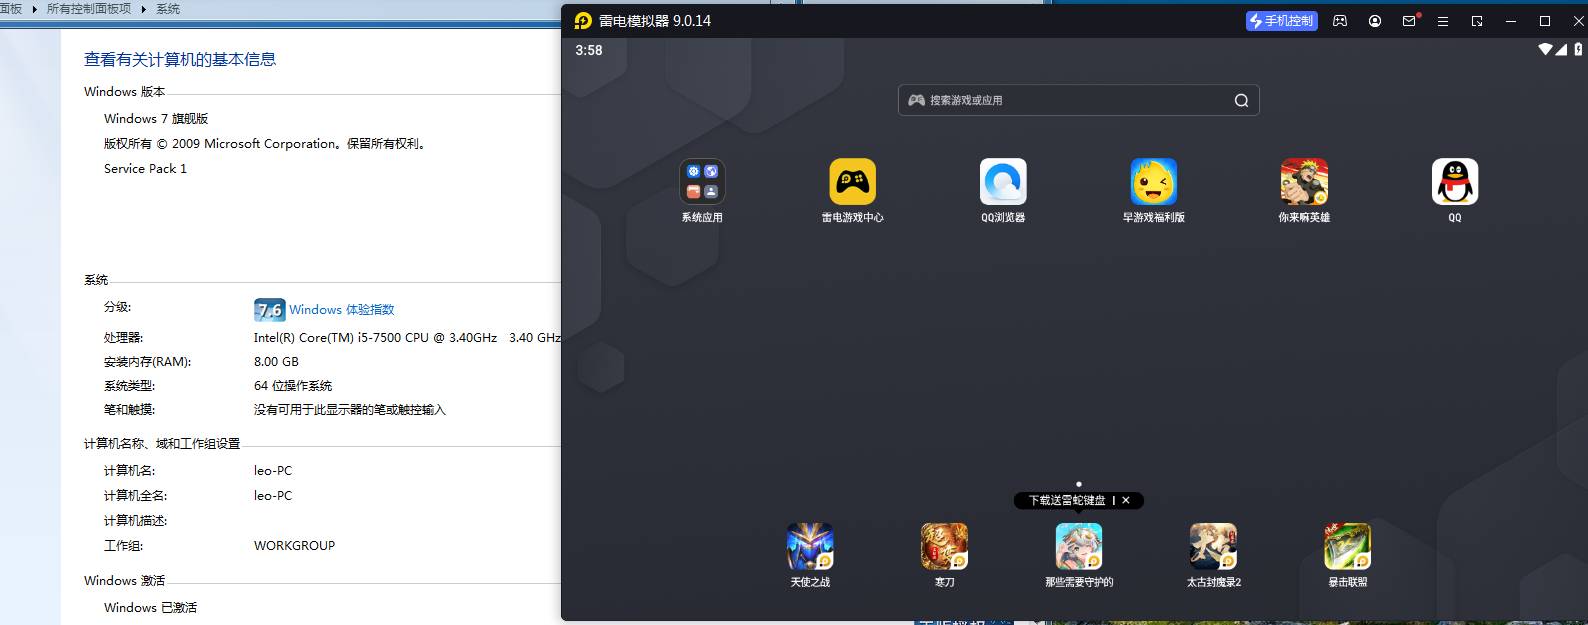Click the home page indicator dot
Viewport: 1588px width, 625px height.
(1079, 484)
